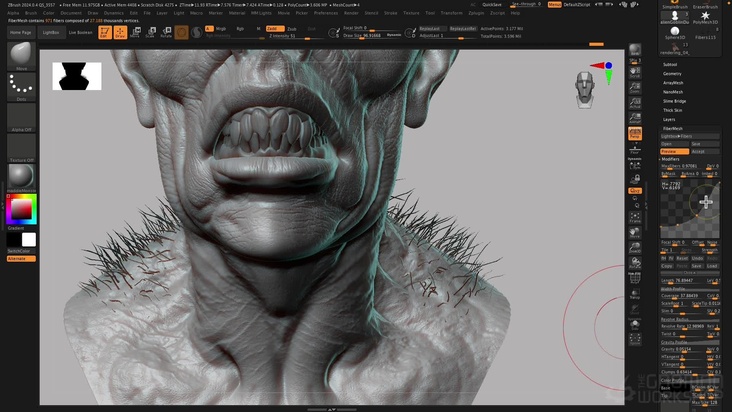
Task: Pick a color in the color picker square
Action: tap(21, 209)
